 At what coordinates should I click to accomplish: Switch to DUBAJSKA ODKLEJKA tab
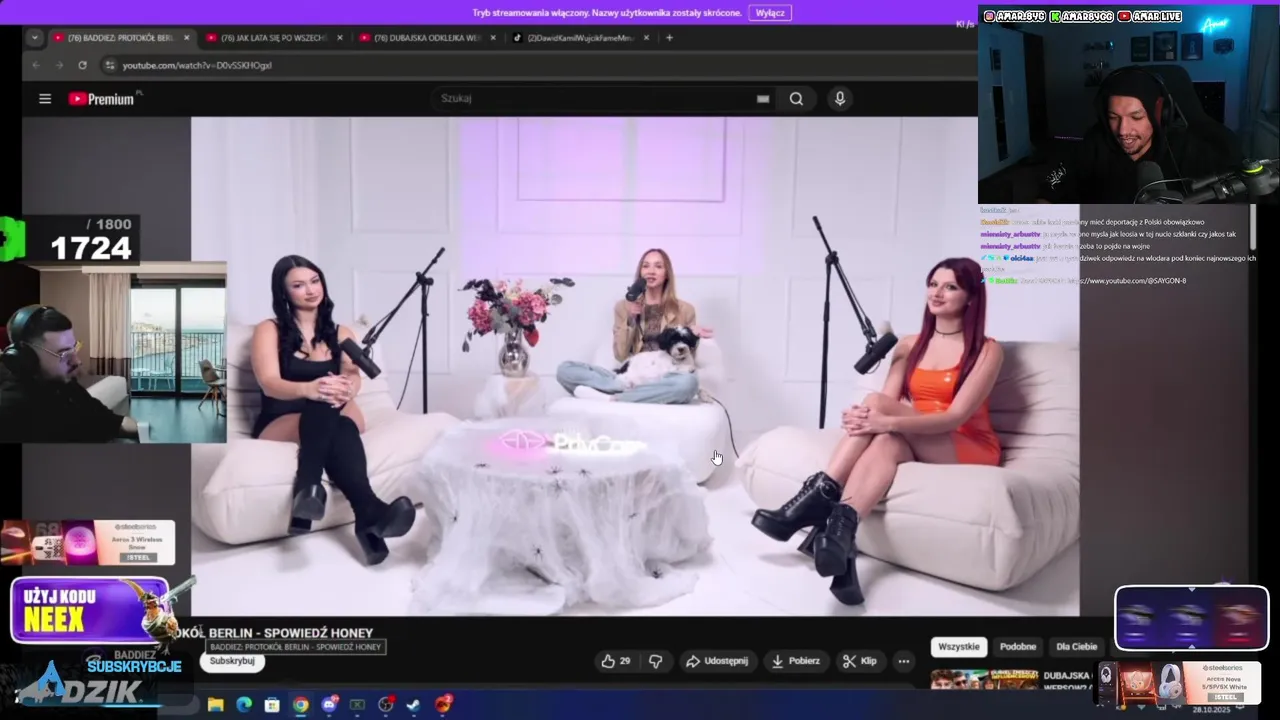427,38
